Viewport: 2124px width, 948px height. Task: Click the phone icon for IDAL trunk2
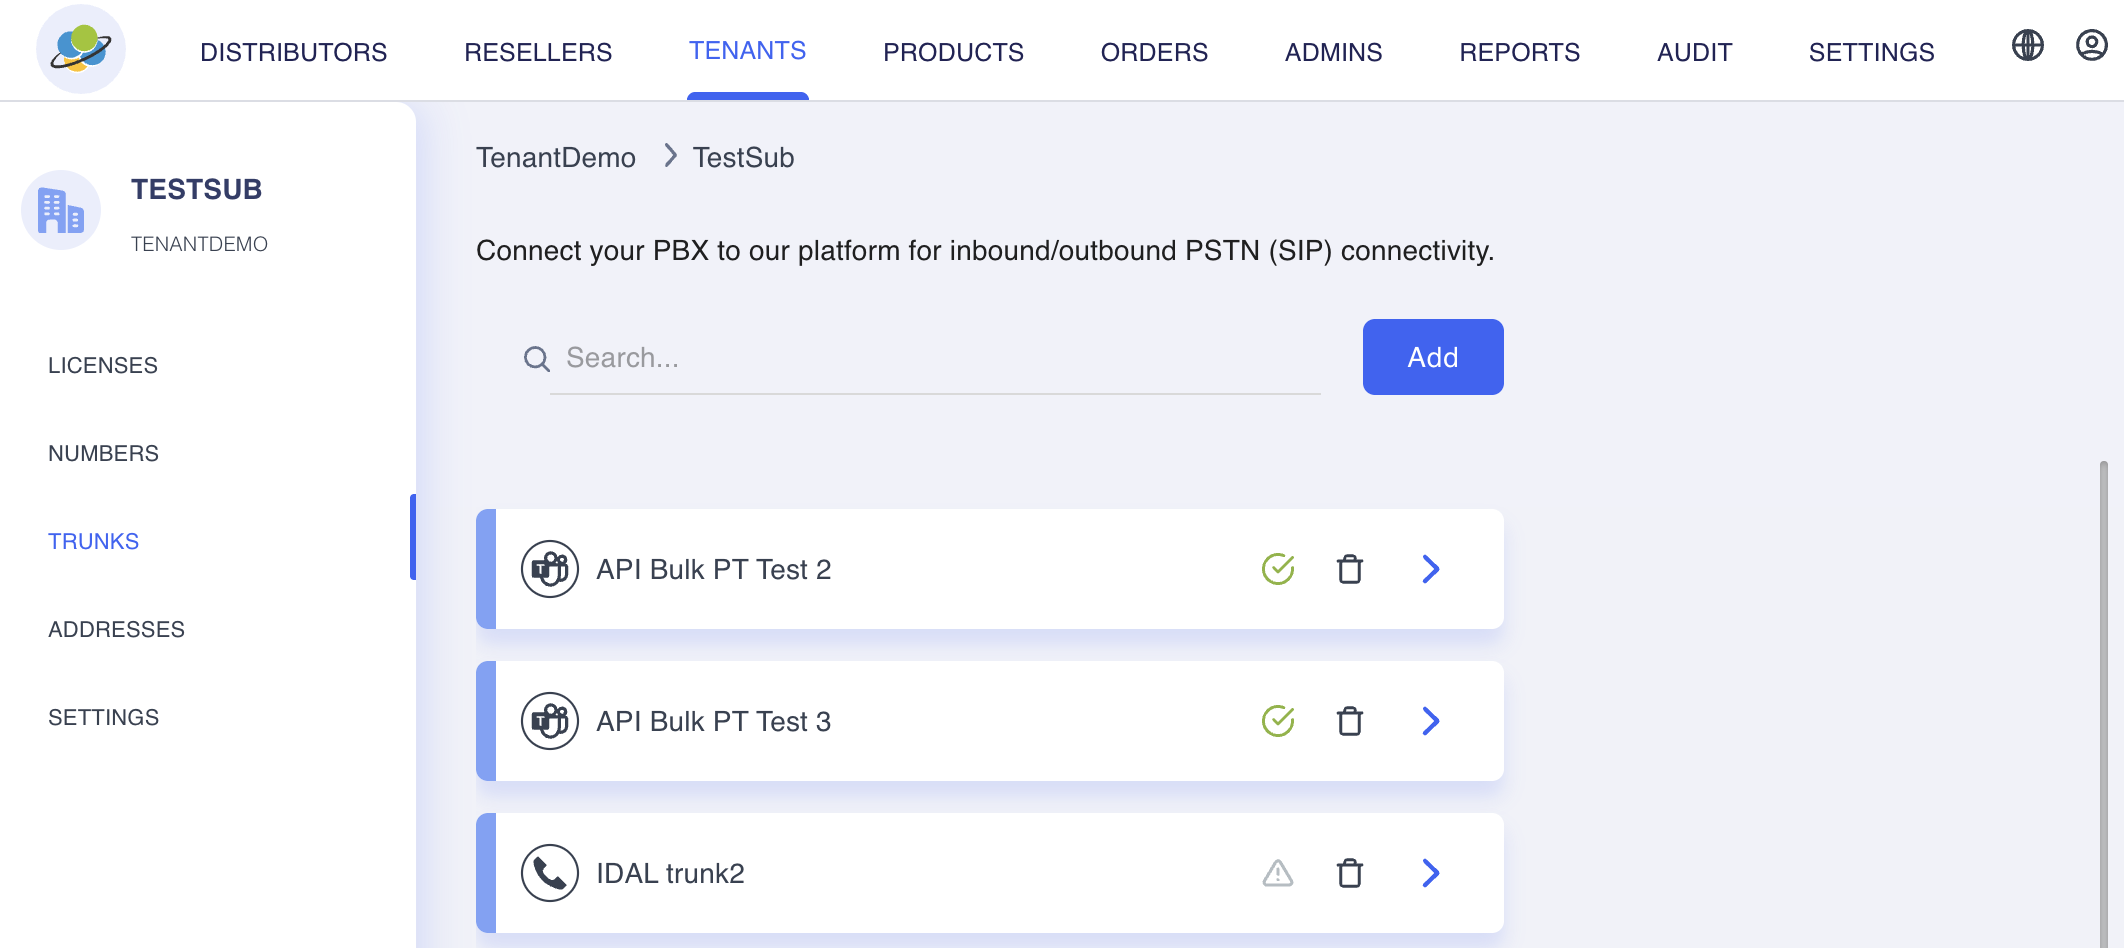click(x=549, y=872)
